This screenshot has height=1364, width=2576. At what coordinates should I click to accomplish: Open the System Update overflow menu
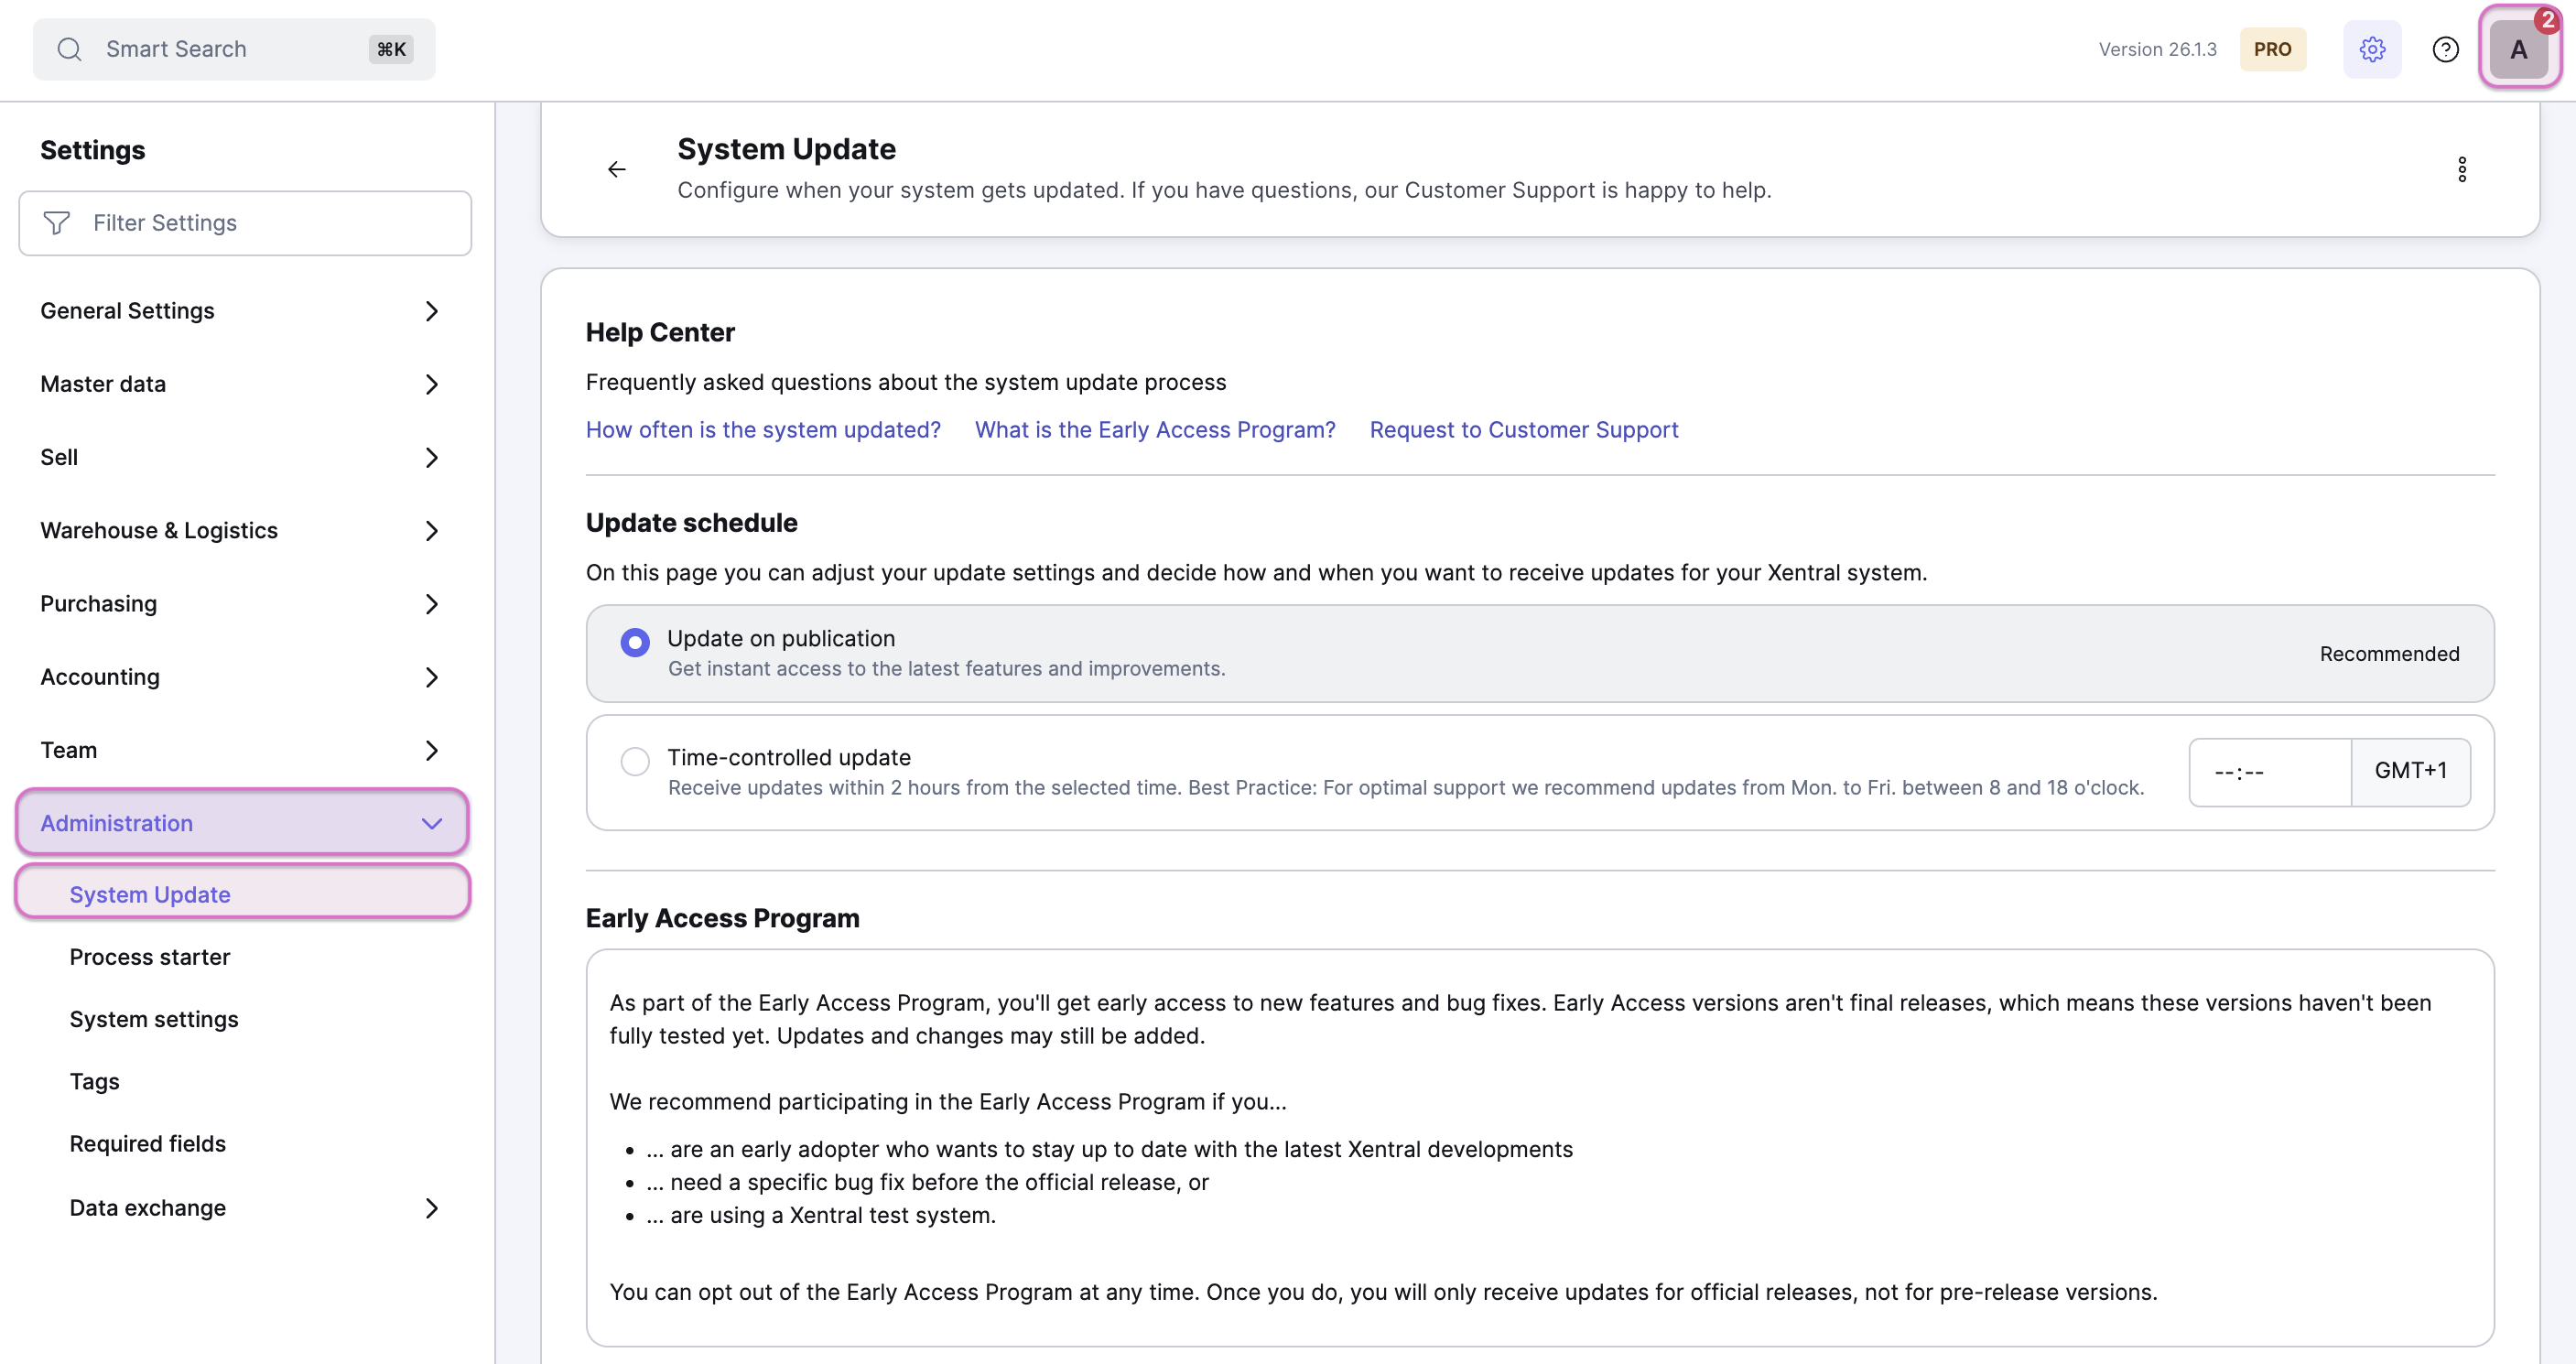click(2462, 169)
